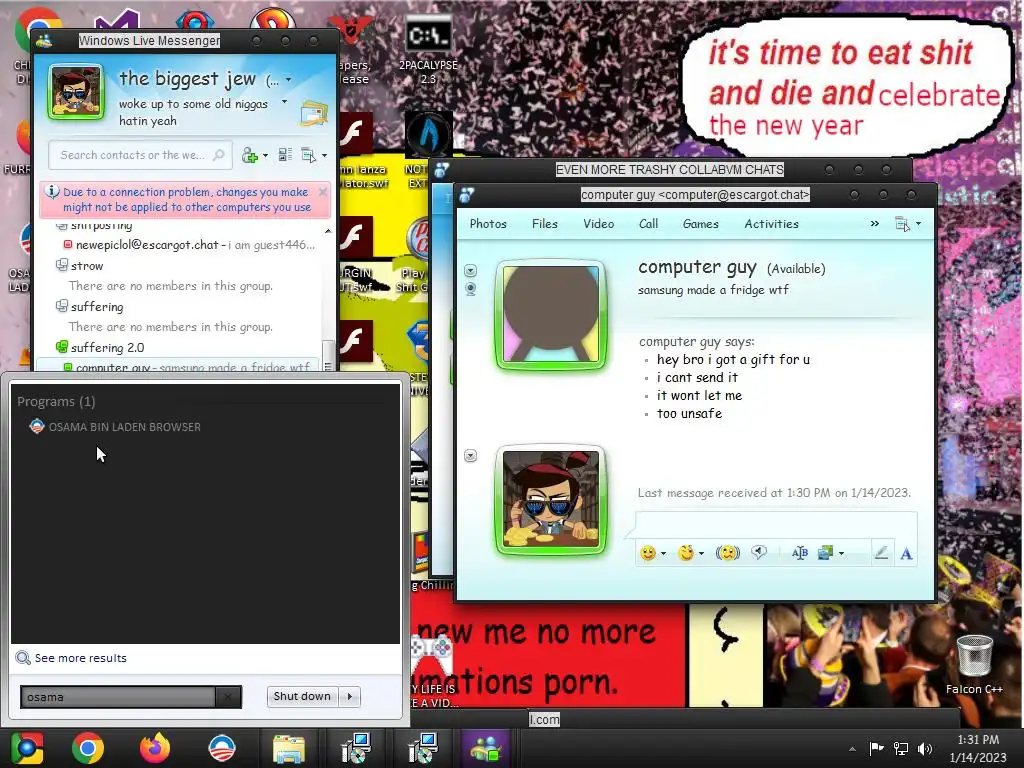The image size is (1024, 768).
Task: Open Action Center flag icon
Action: pyautogui.click(x=876, y=748)
